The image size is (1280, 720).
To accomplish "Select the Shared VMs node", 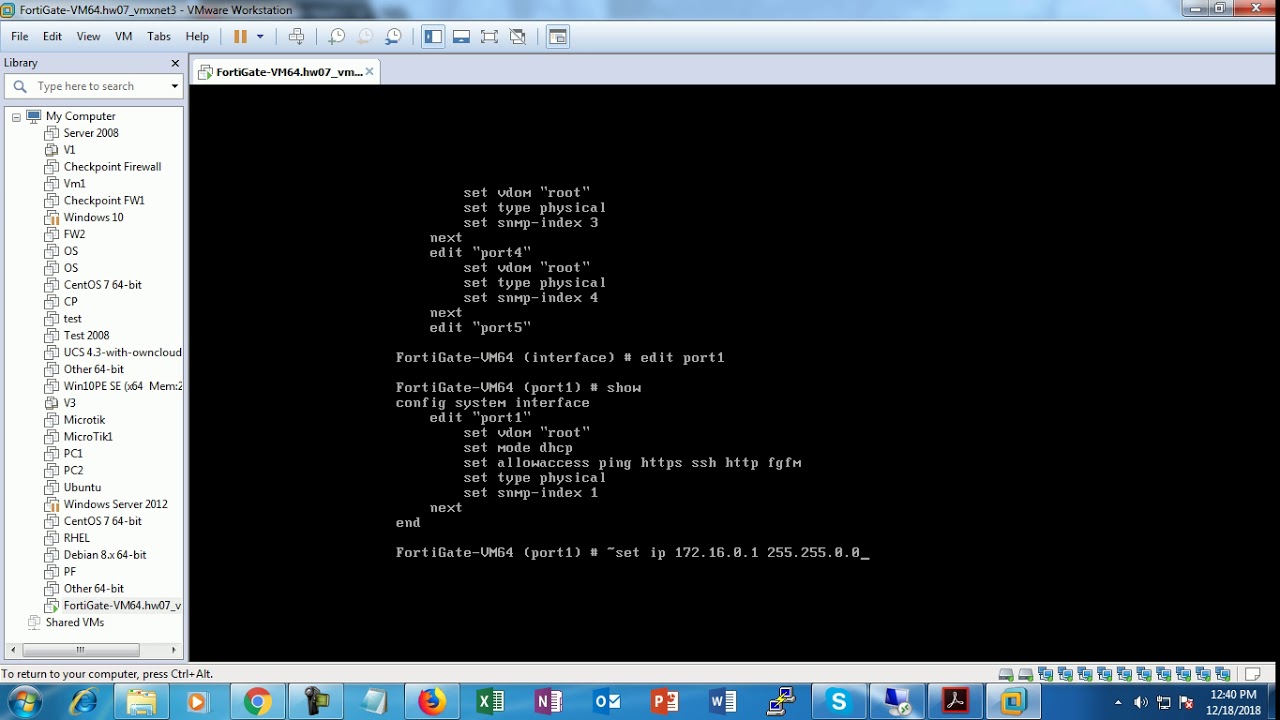I will [74, 622].
